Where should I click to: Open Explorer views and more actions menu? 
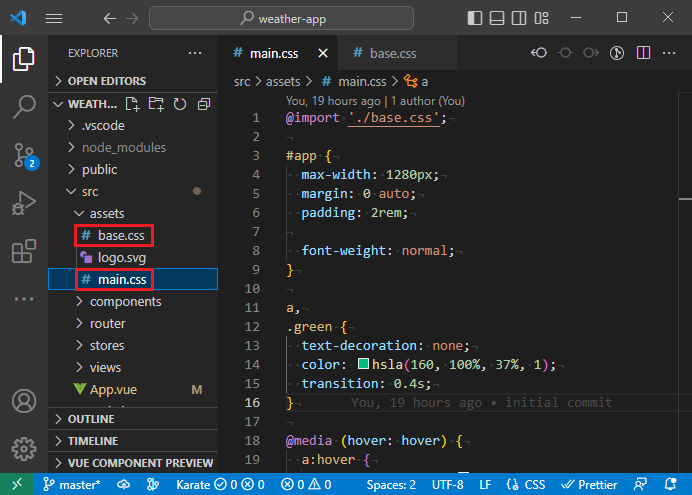(x=195, y=53)
